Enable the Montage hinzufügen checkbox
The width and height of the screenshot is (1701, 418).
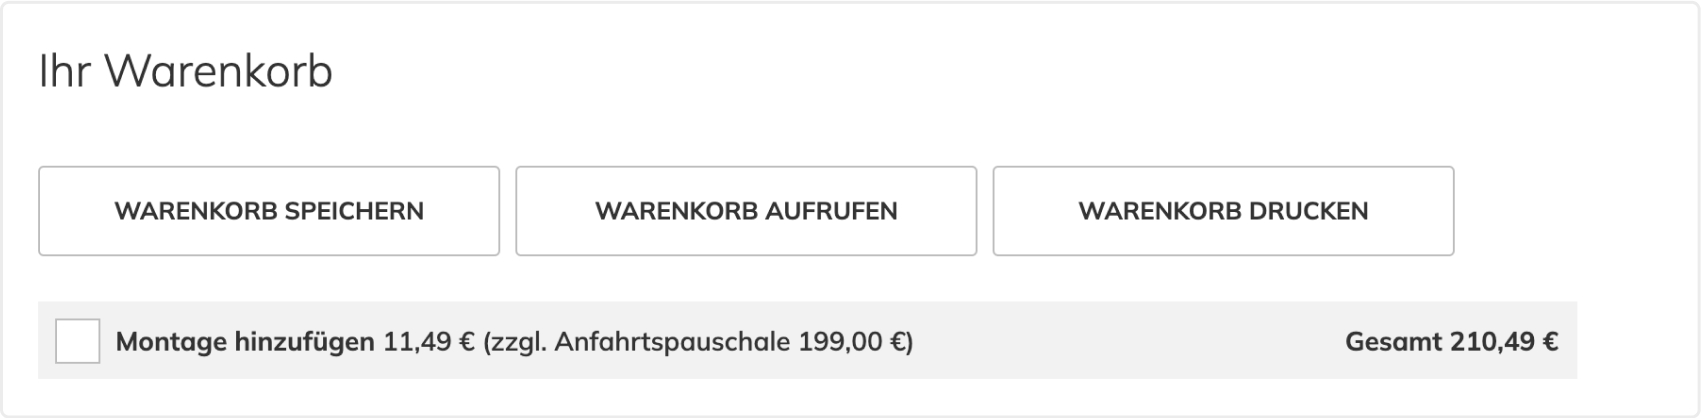coord(78,341)
